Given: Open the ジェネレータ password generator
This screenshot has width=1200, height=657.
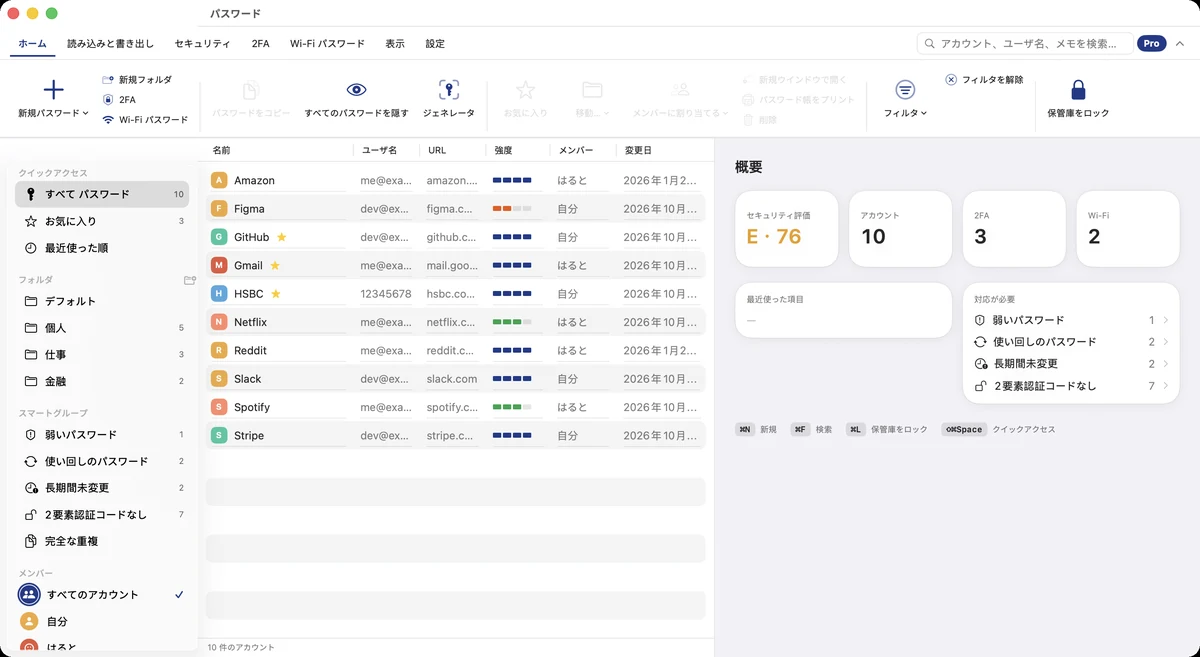Looking at the screenshot, I should [449, 100].
